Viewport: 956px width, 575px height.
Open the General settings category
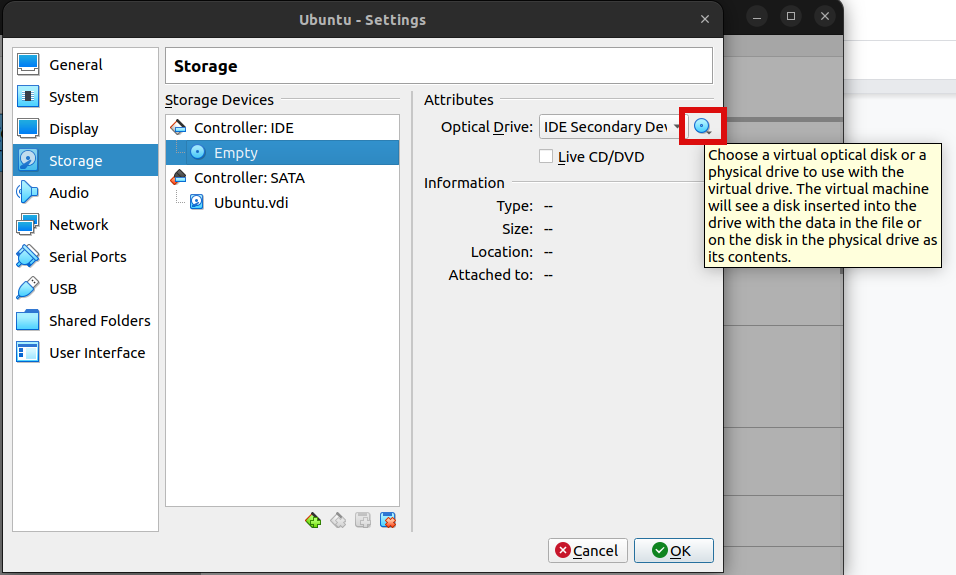[x=85, y=65]
